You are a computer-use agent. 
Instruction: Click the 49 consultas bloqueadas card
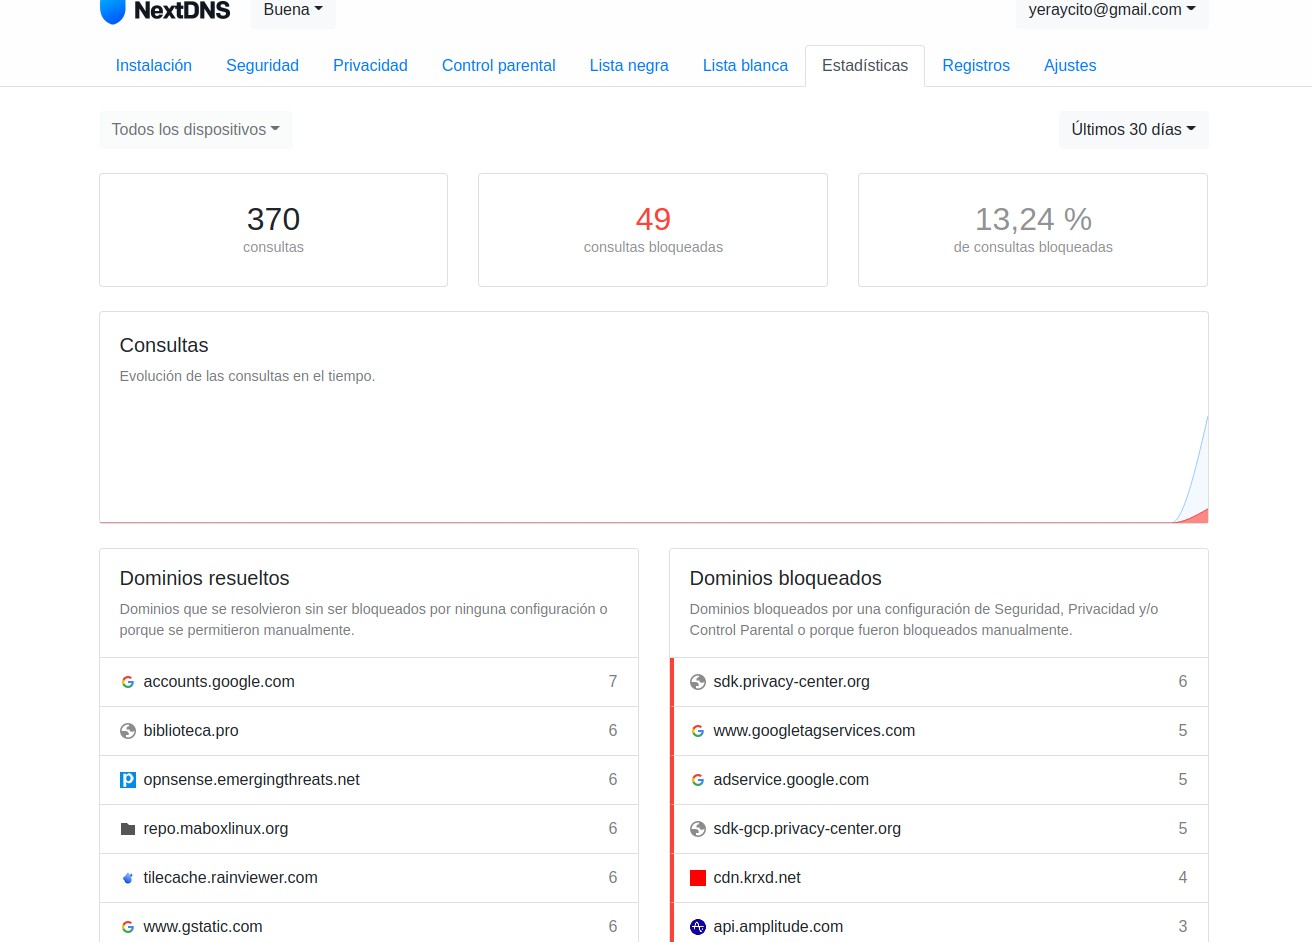click(x=653, y=230)
